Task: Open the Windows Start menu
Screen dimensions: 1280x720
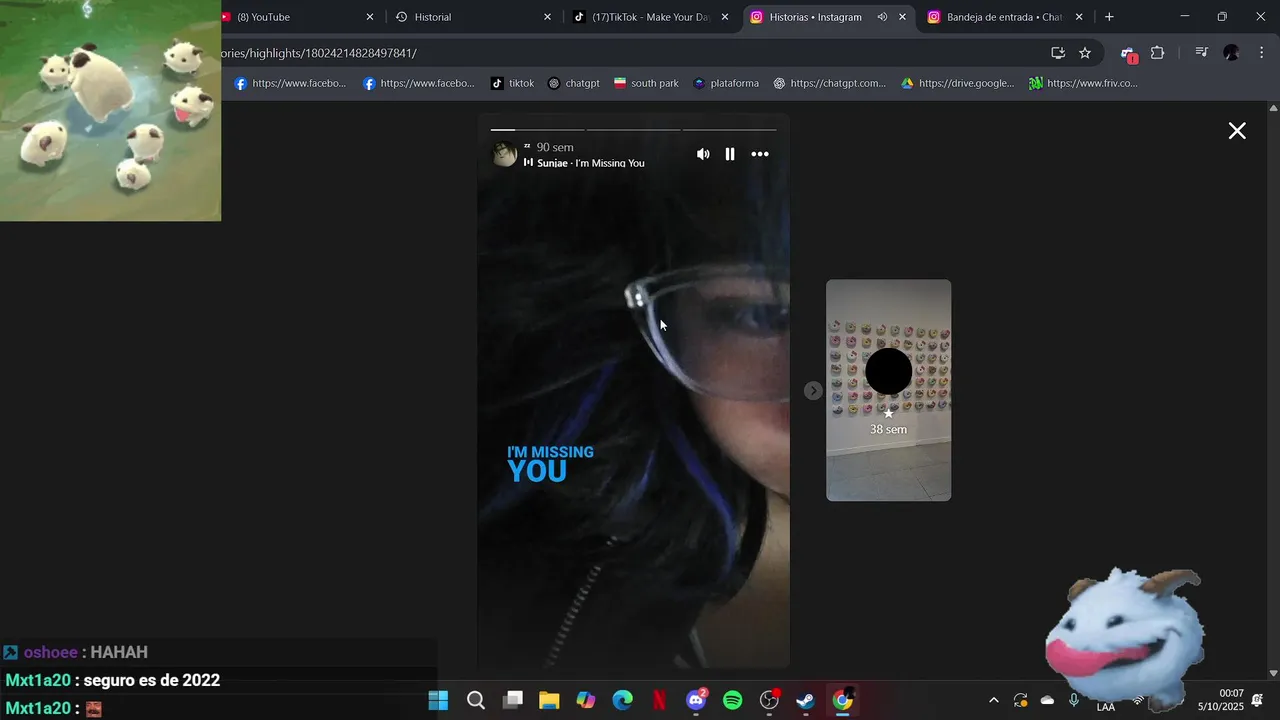Action: click(x=438, y=701)
